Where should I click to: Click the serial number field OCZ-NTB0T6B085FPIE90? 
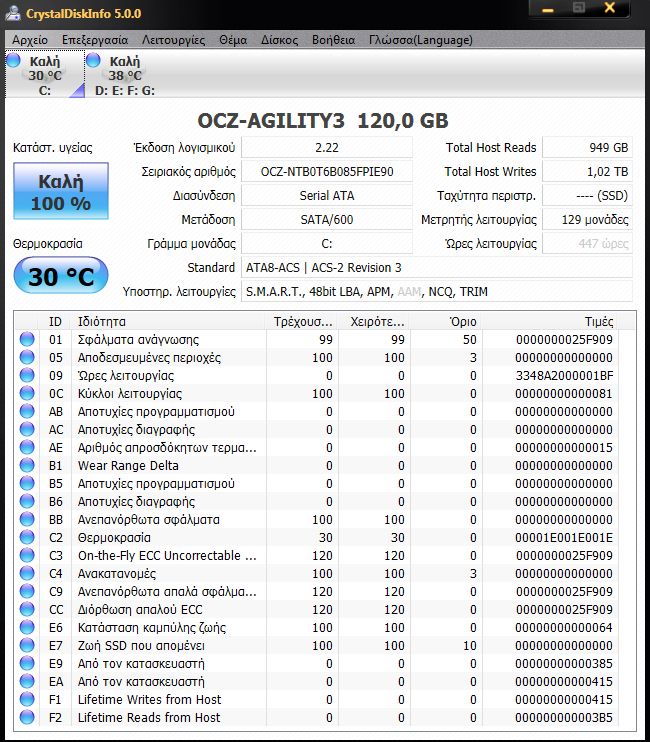327,172
